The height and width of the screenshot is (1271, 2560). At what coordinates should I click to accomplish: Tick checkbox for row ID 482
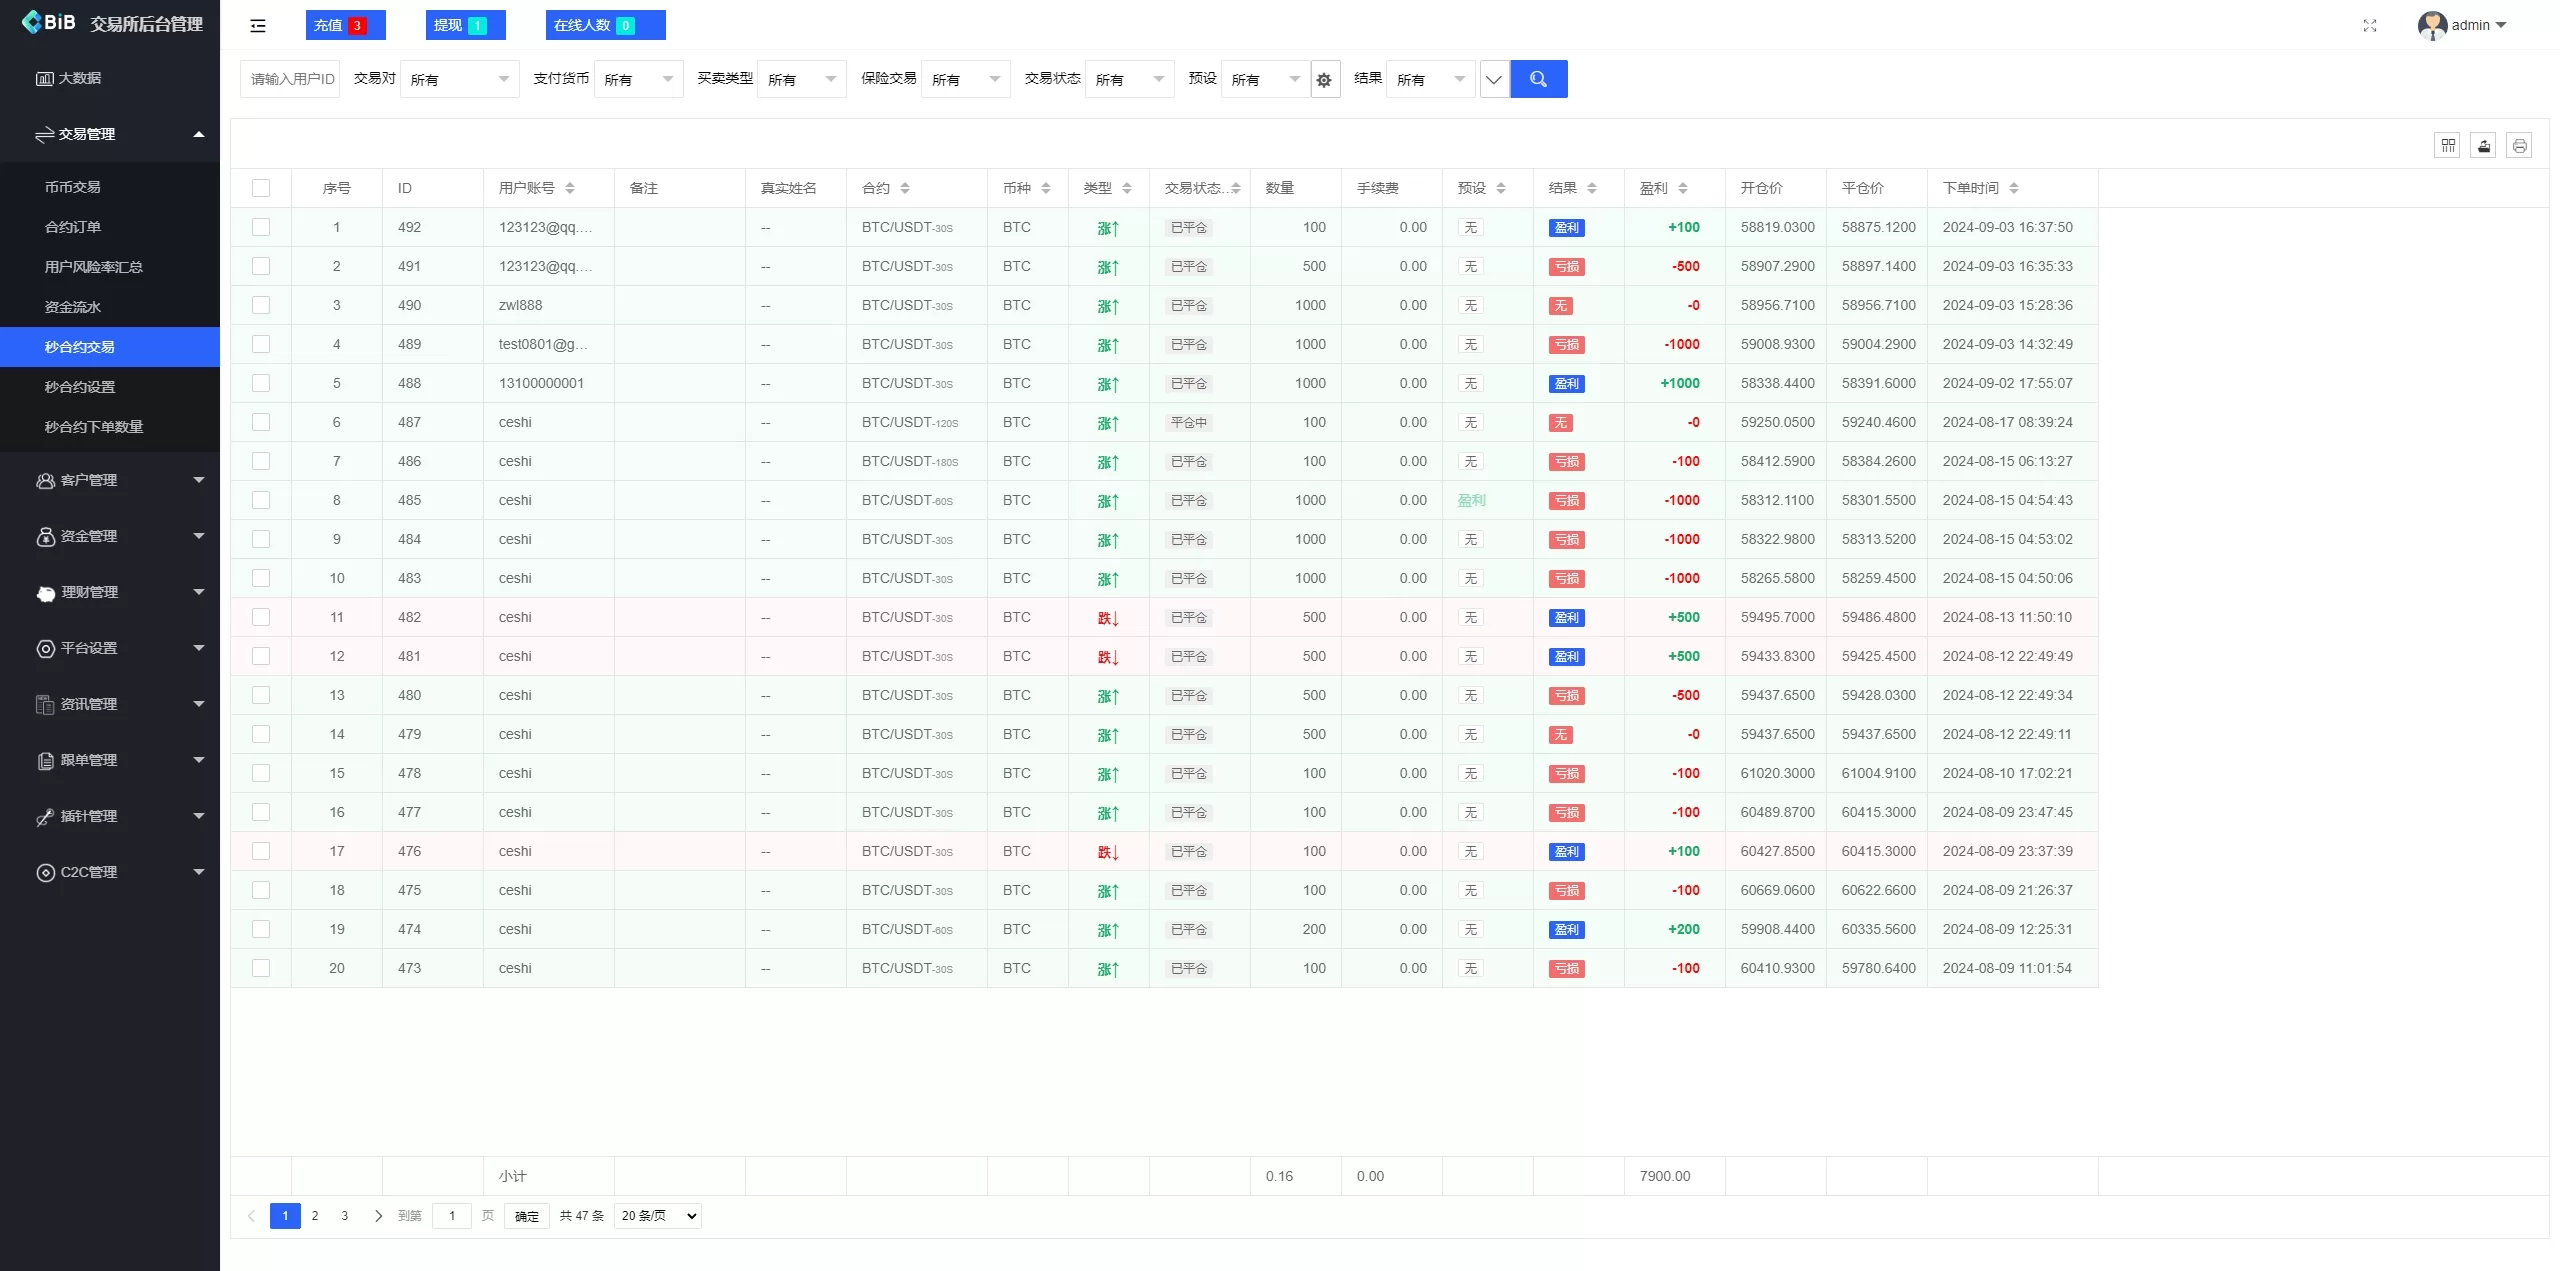click(x=261, y=617)
